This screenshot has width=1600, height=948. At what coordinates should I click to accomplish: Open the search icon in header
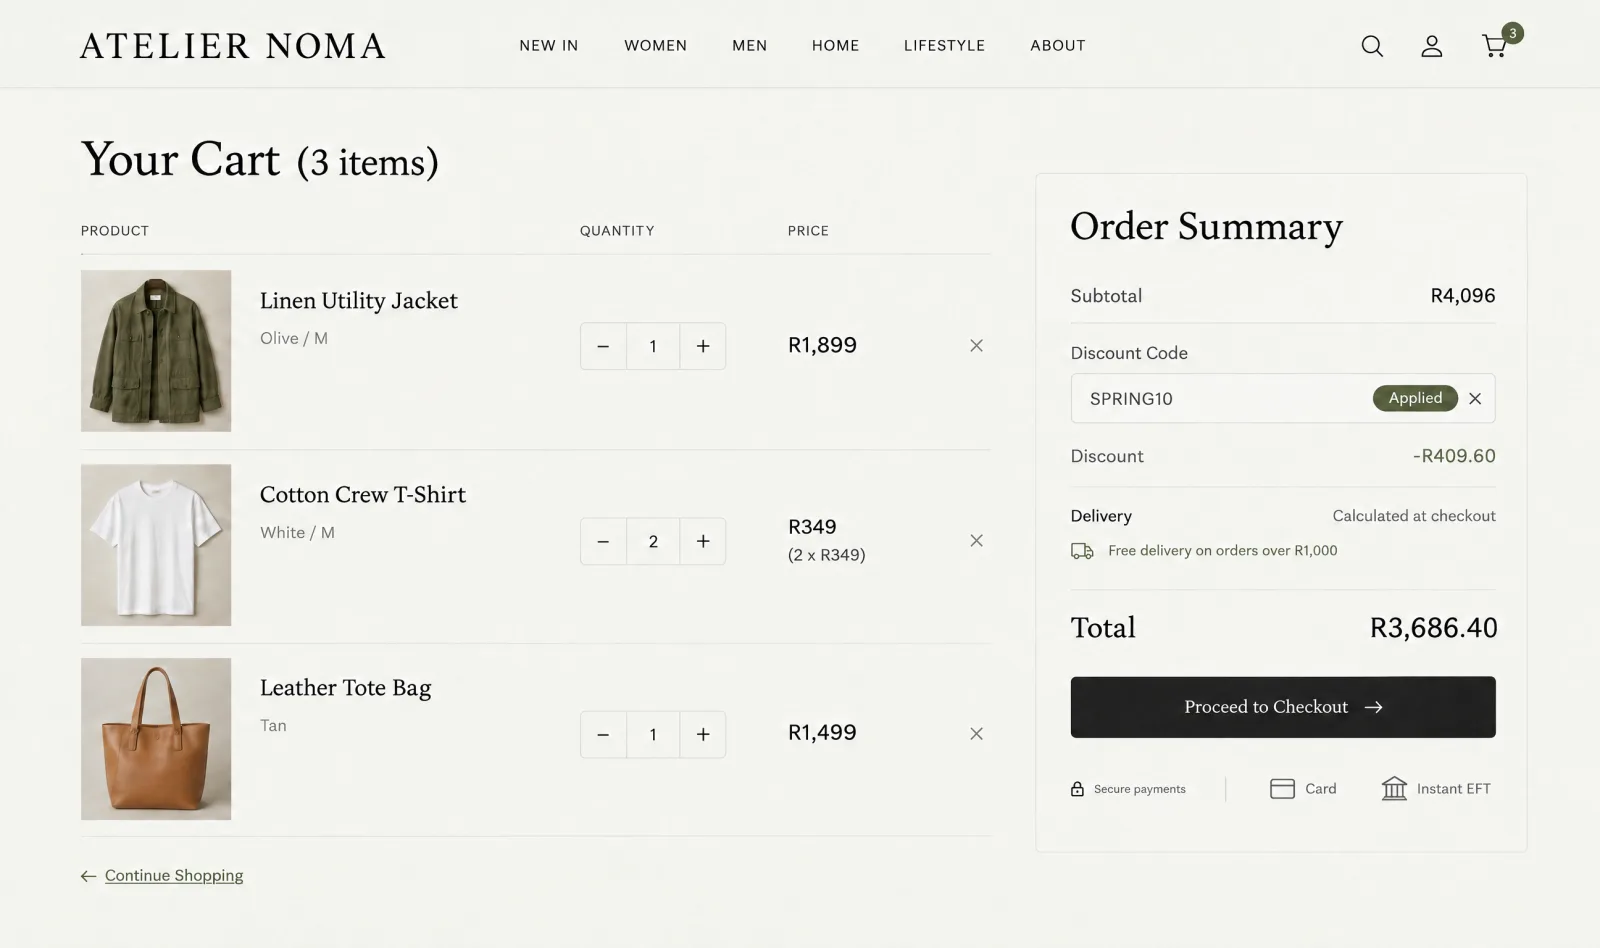point(1372,46)
